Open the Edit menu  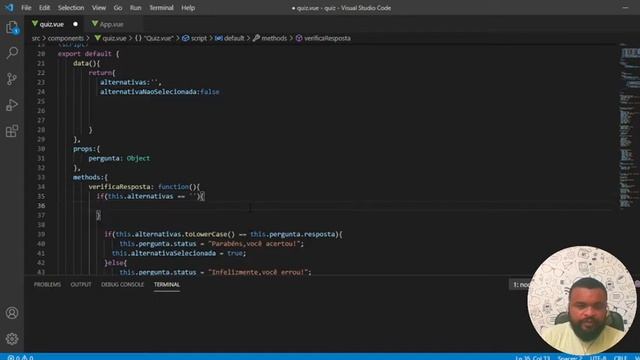(x=44, y=8)
